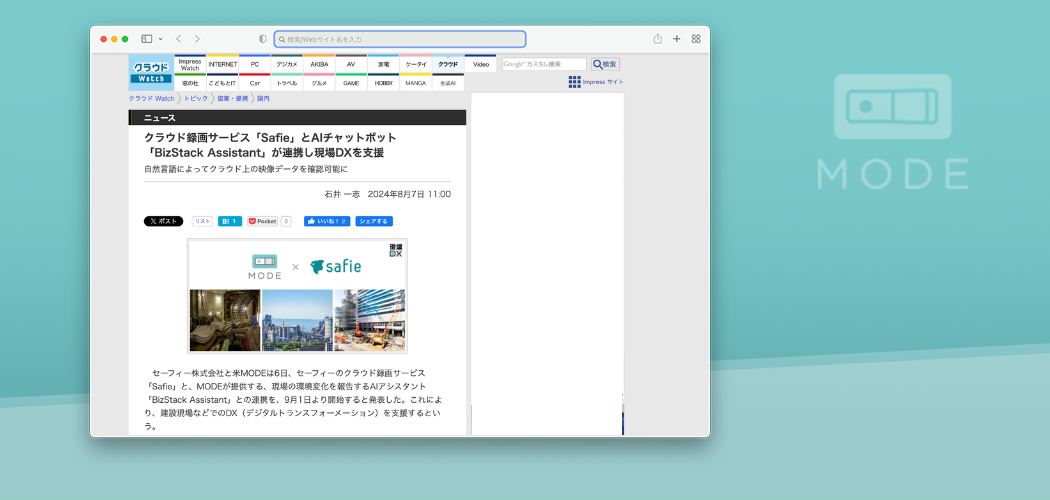Viewport: 1050px width, 500px height.
Task: Open the MODE x Safie article image
Action: (x=297, y=296)
